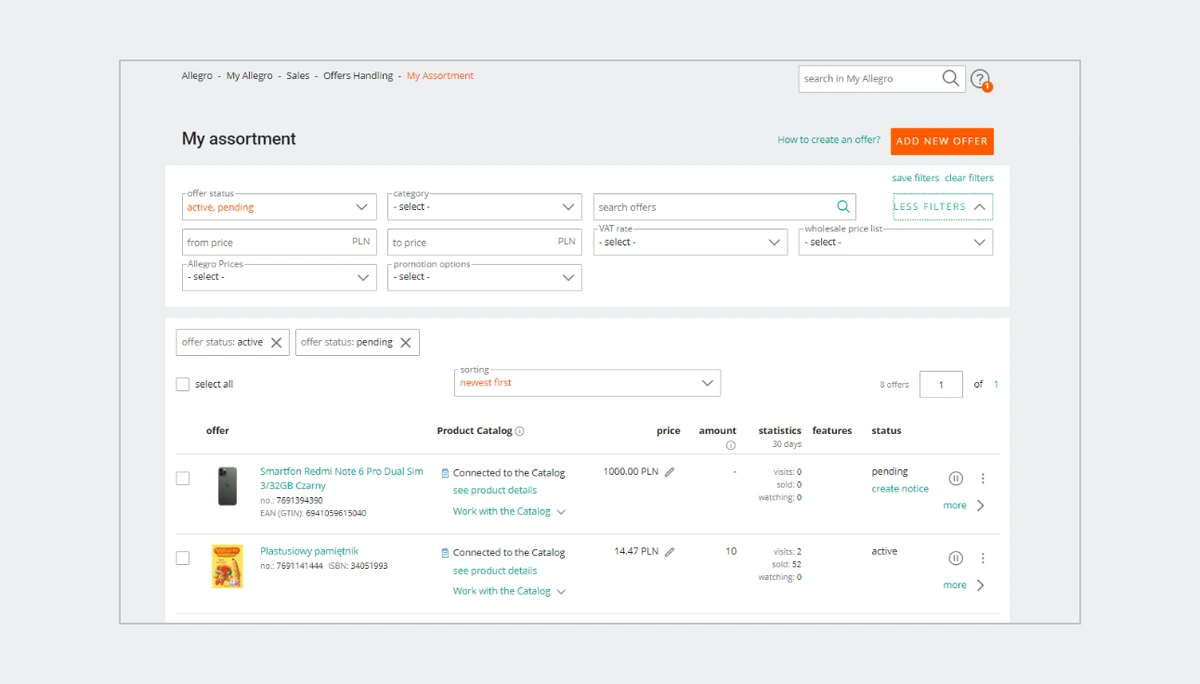Image resolution: width=1200 pixels, height=684 pixels.
Task: Pause the Smartfon Redmi Note 6 offer
Action: tap(956, 478)
